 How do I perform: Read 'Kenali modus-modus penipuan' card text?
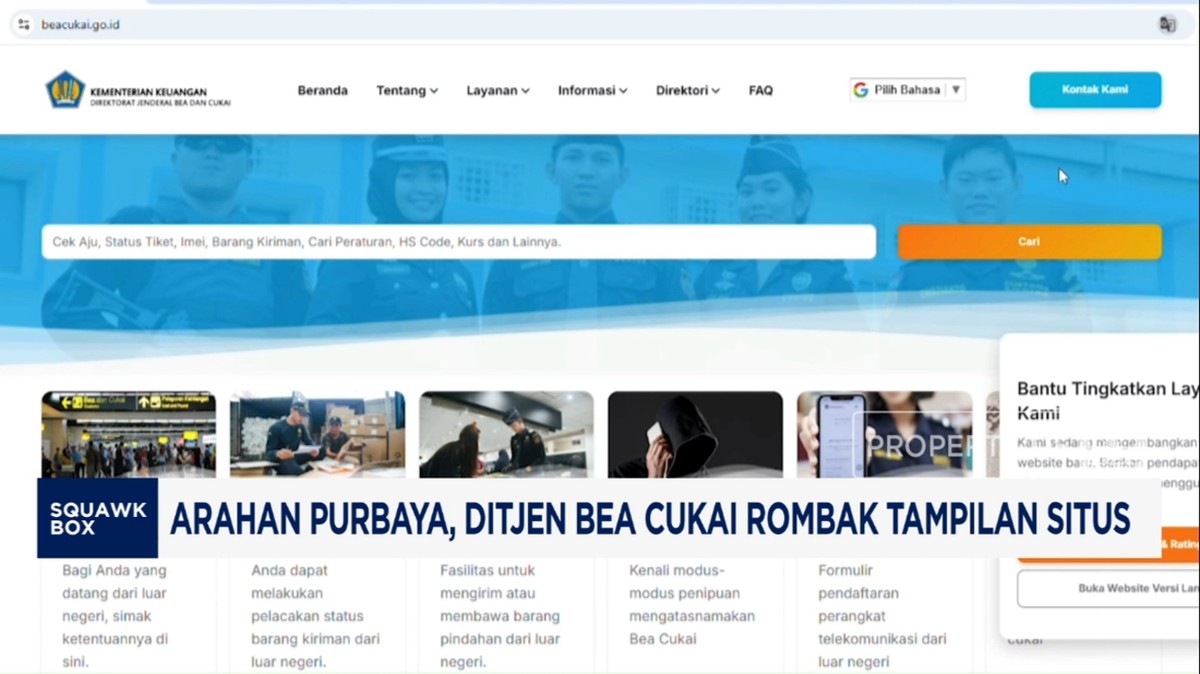click(x=692, y=605)
